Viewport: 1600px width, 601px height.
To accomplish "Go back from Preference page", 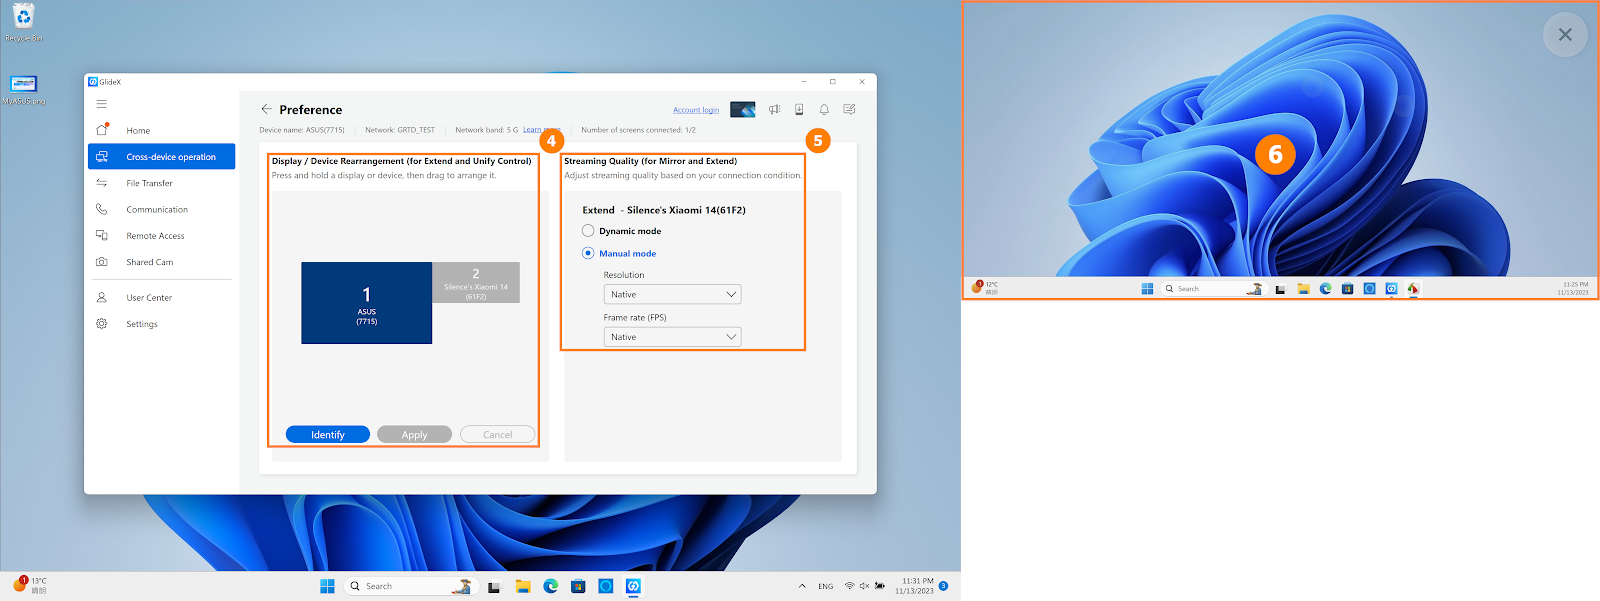I will pos(266,109).
